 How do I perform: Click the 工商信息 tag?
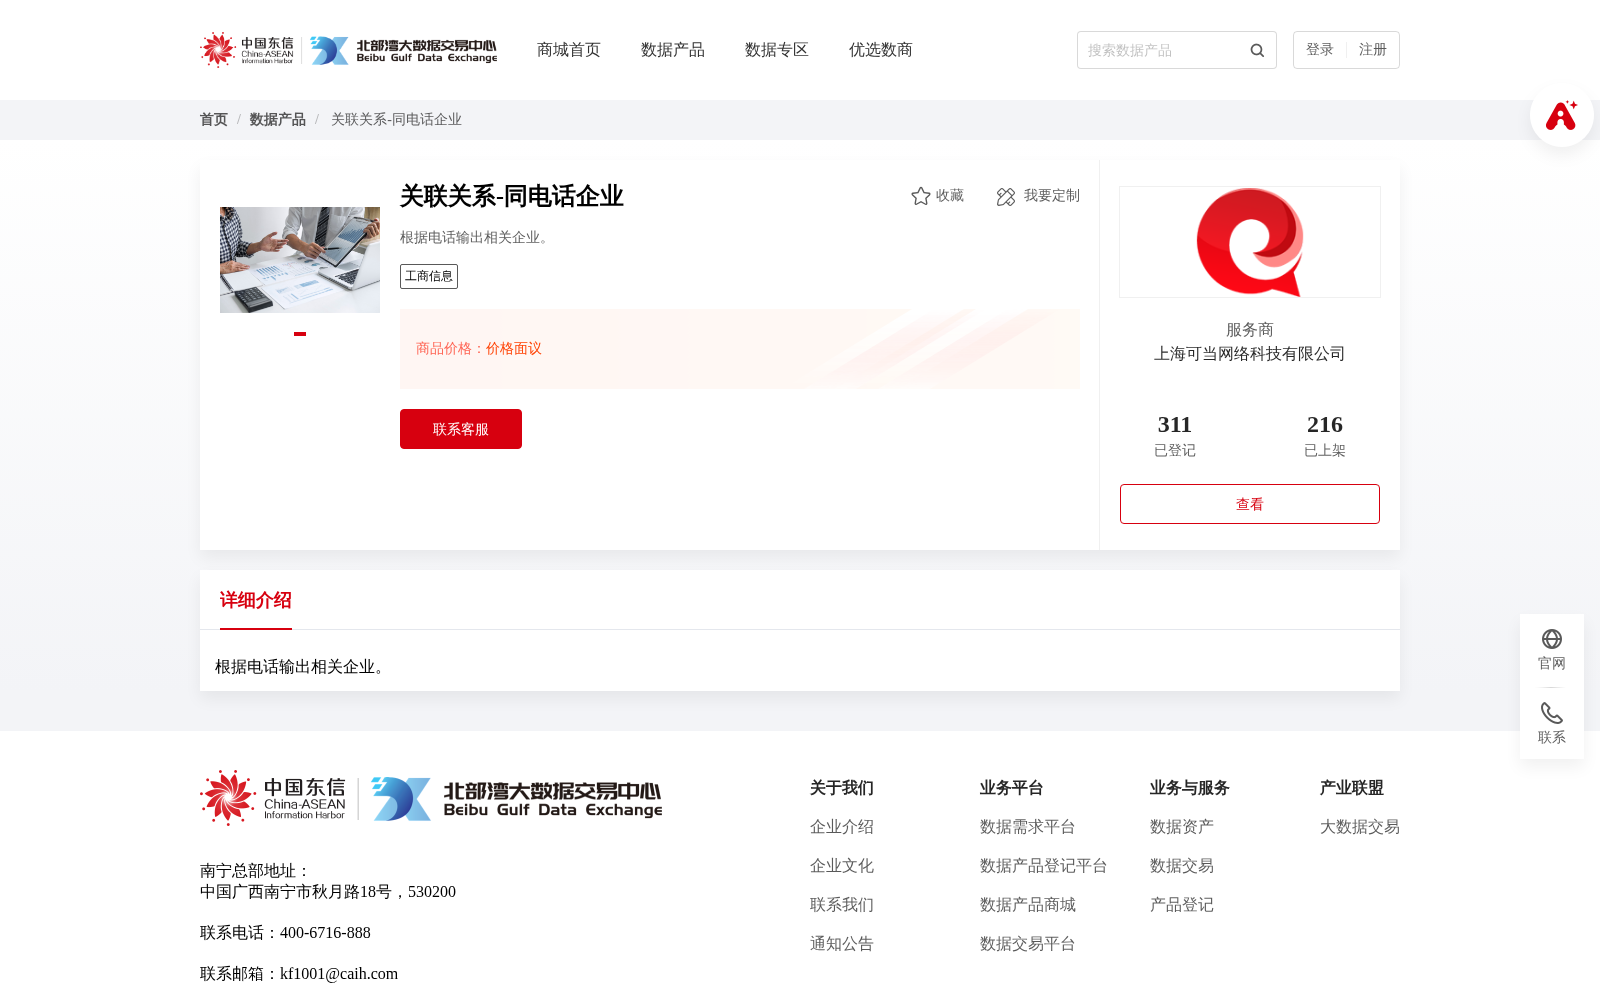(429, 276)
